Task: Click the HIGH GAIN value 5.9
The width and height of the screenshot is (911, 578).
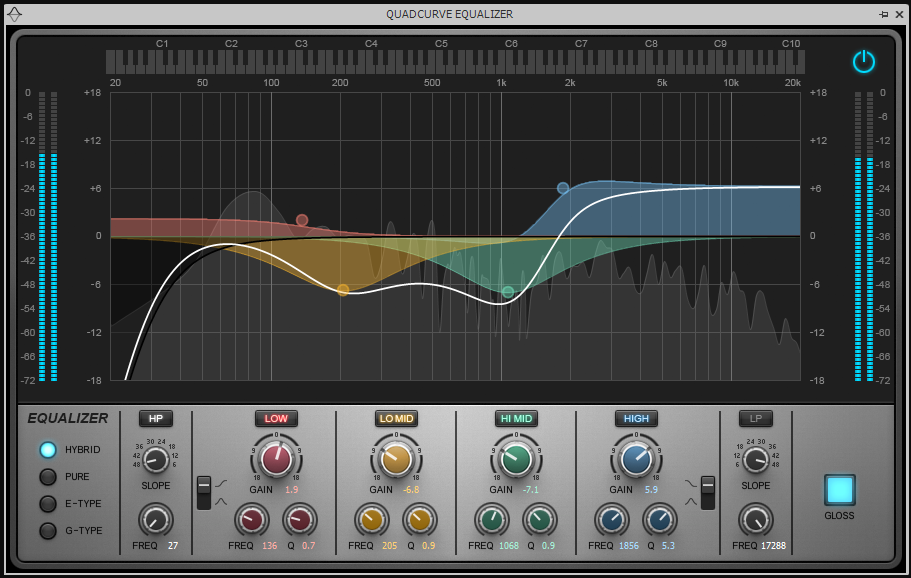Action: pyautogui.click(x=651, y=490)
